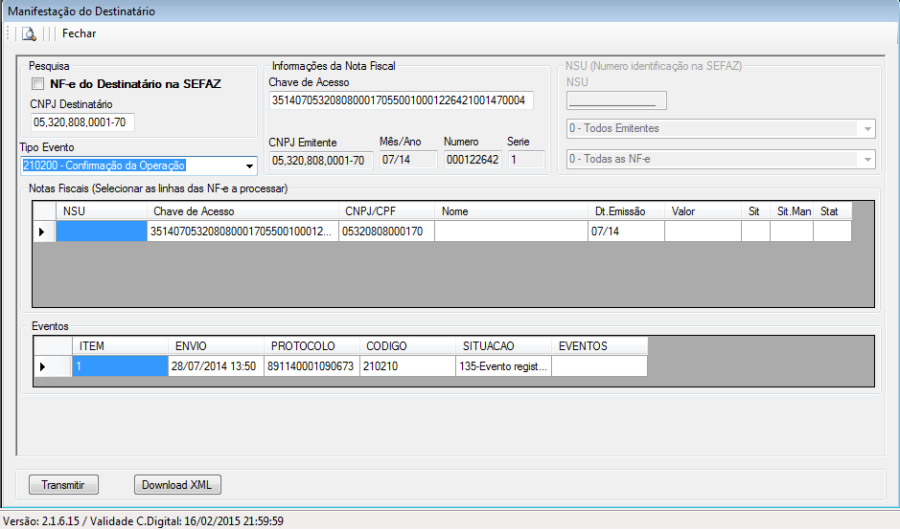Click the search document toolbar icon
The height and width of the screenshot is (530, 900).
tap(29, 34)
